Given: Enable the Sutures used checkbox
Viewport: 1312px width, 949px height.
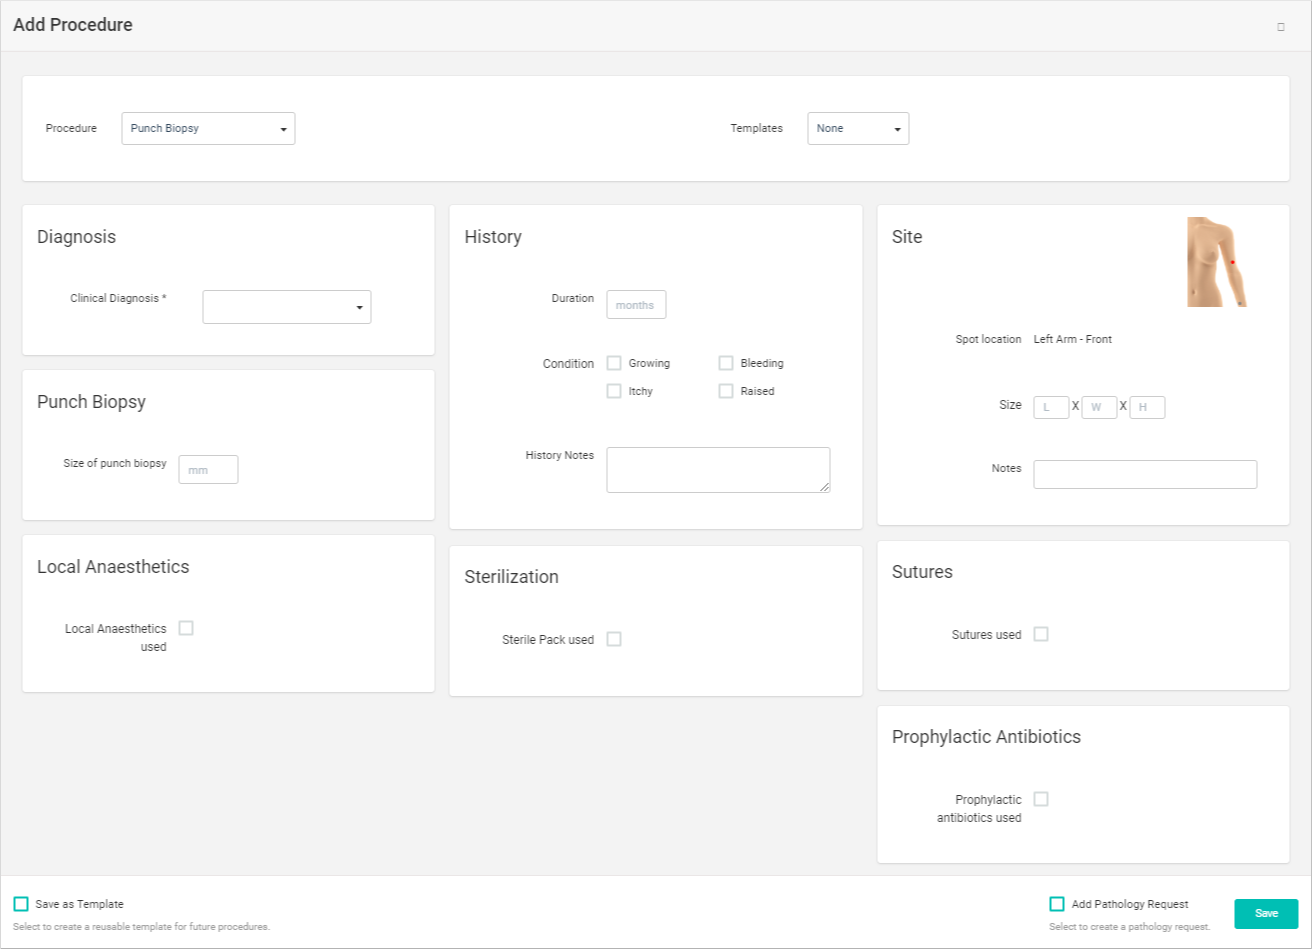Looking at the screenshot, I should [1041, 634].
